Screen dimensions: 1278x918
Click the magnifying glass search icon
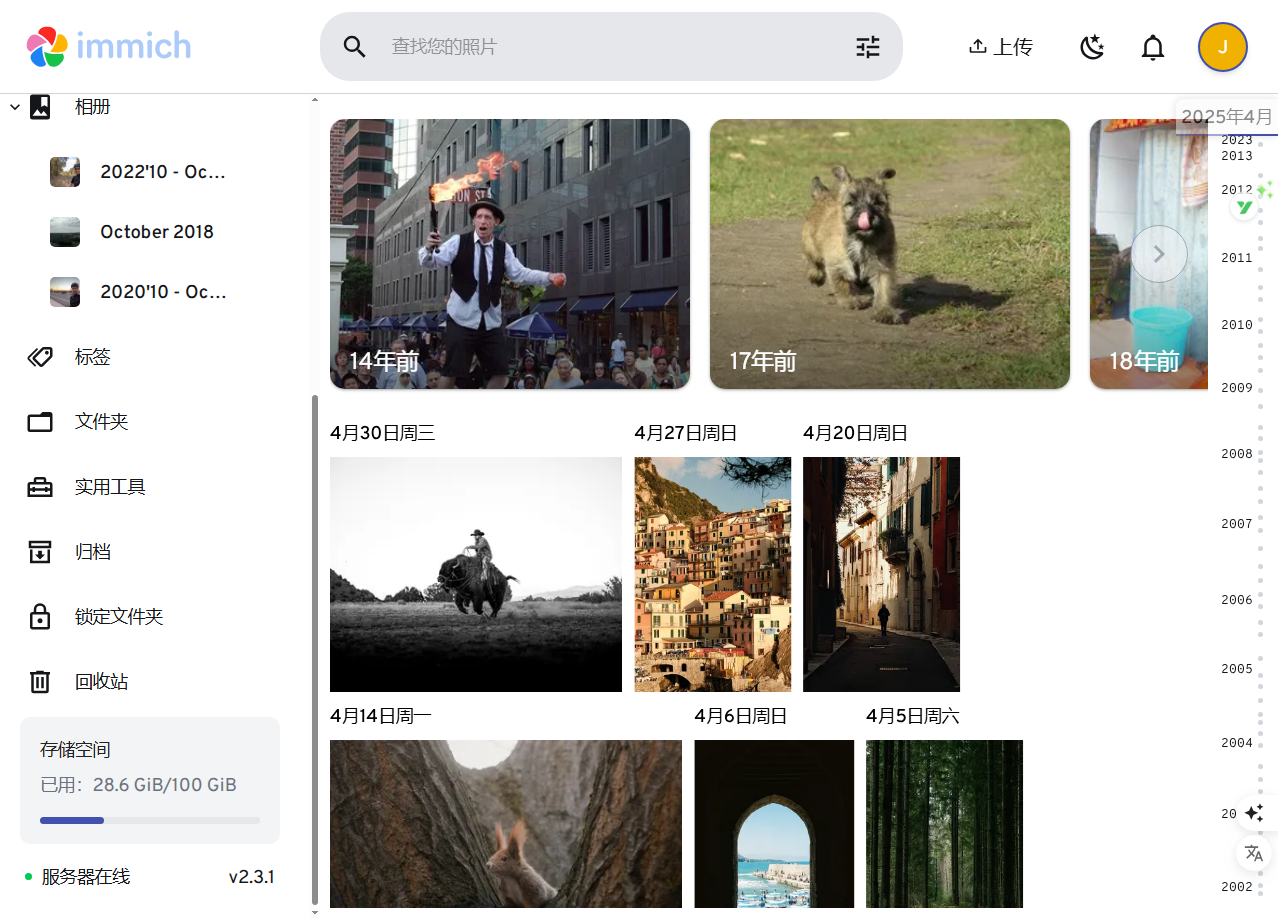coord(354,47)
